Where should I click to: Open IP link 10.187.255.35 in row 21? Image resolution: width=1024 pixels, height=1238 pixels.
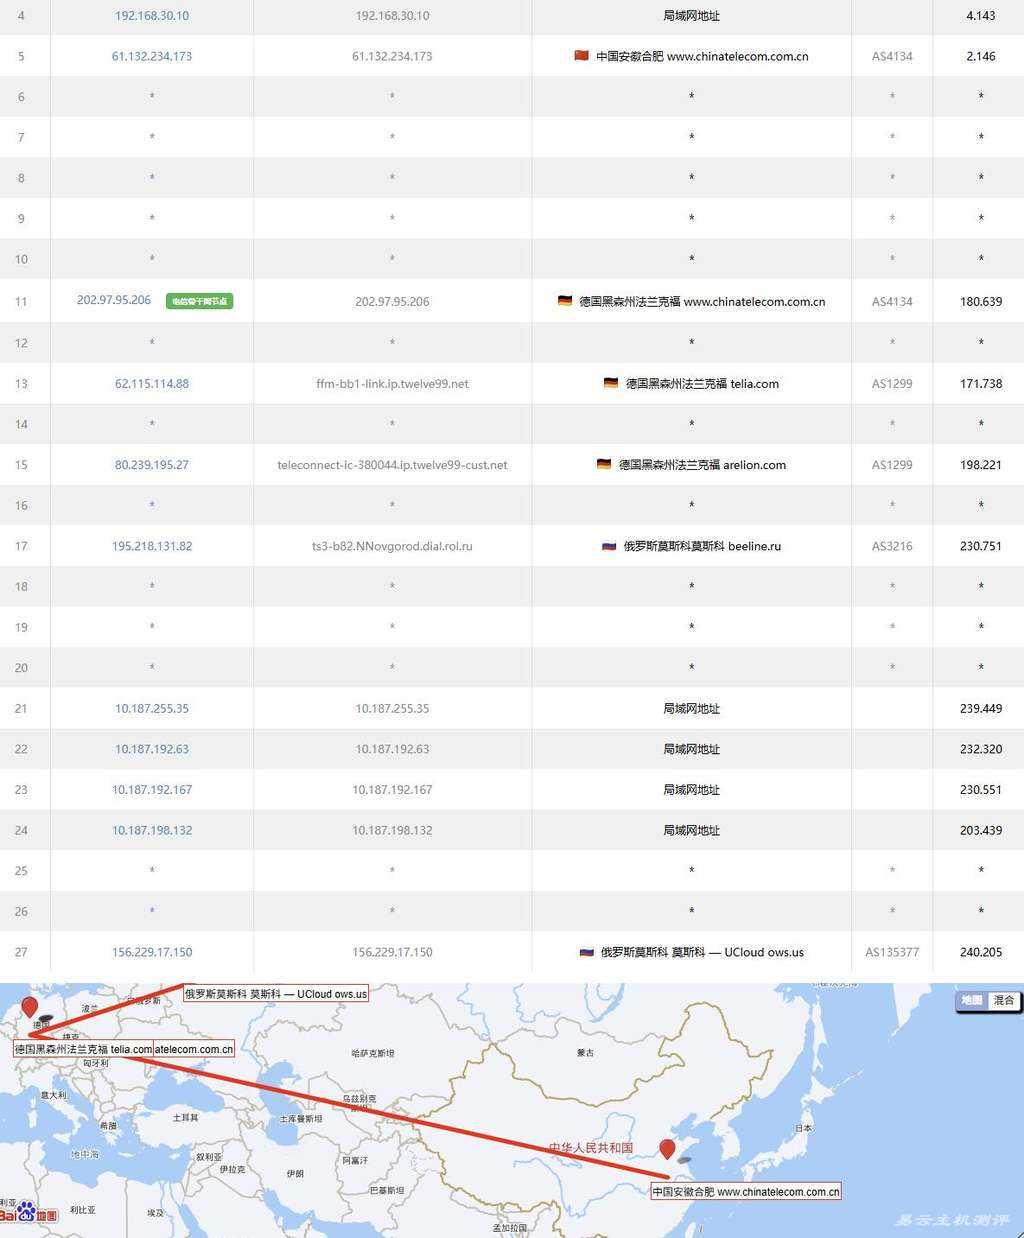pyautogui.click(x=152, y=709)
